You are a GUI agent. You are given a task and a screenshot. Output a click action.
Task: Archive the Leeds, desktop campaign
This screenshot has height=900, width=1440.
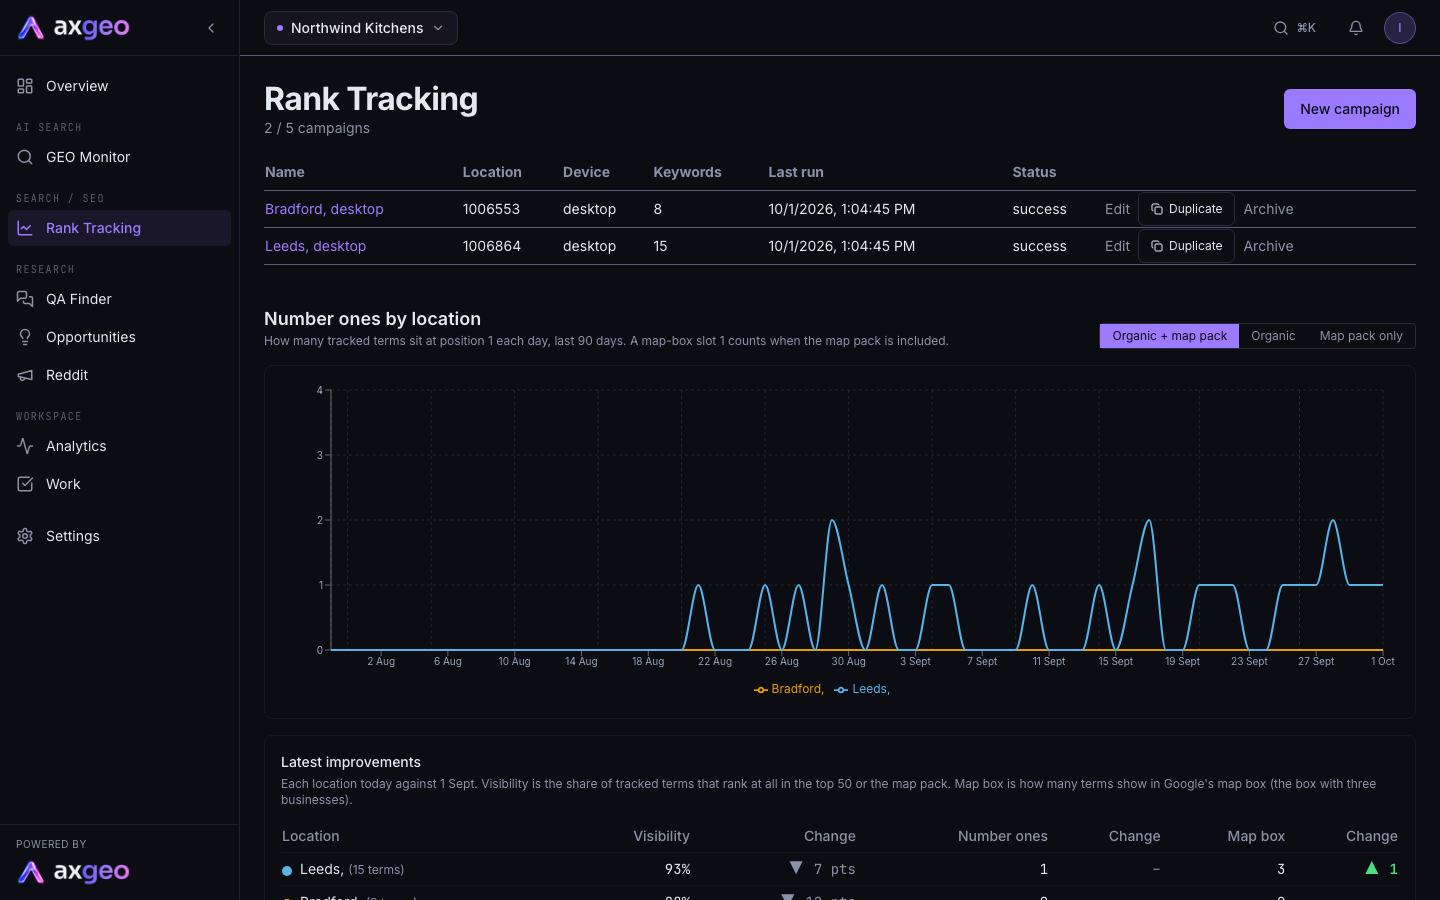[1268, 246]
